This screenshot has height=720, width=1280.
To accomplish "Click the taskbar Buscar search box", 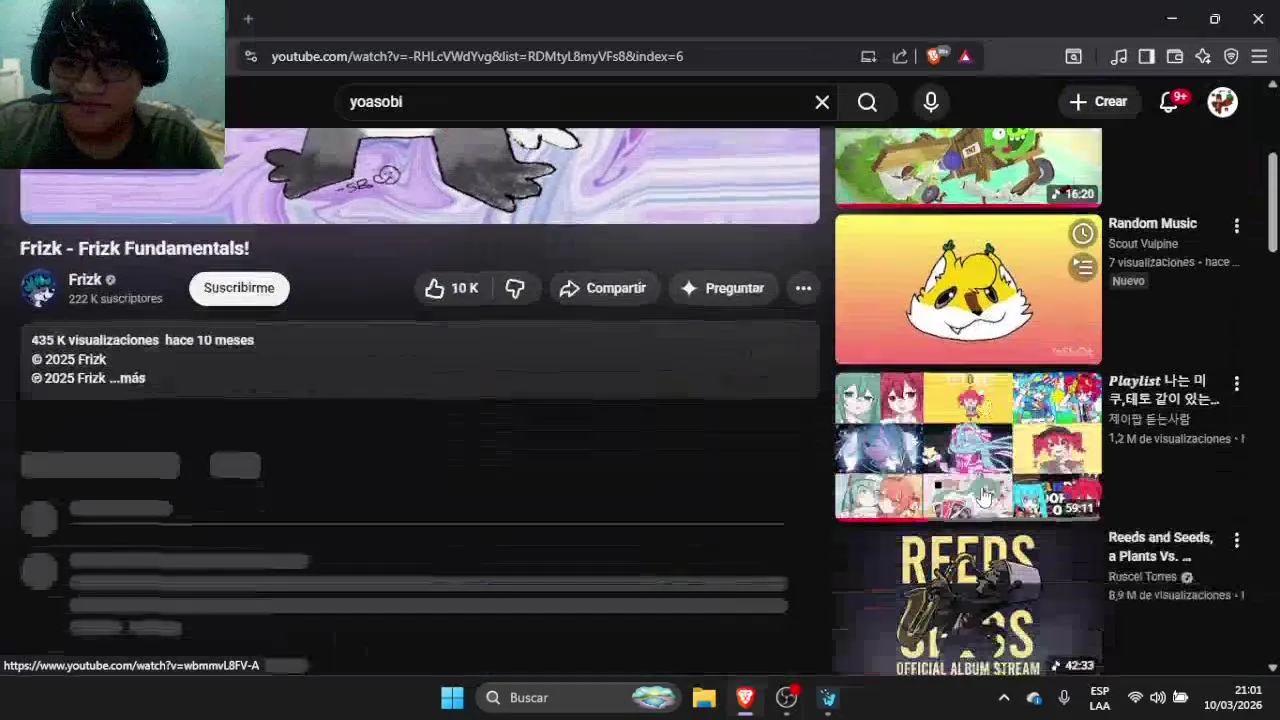I will (579, 698).
